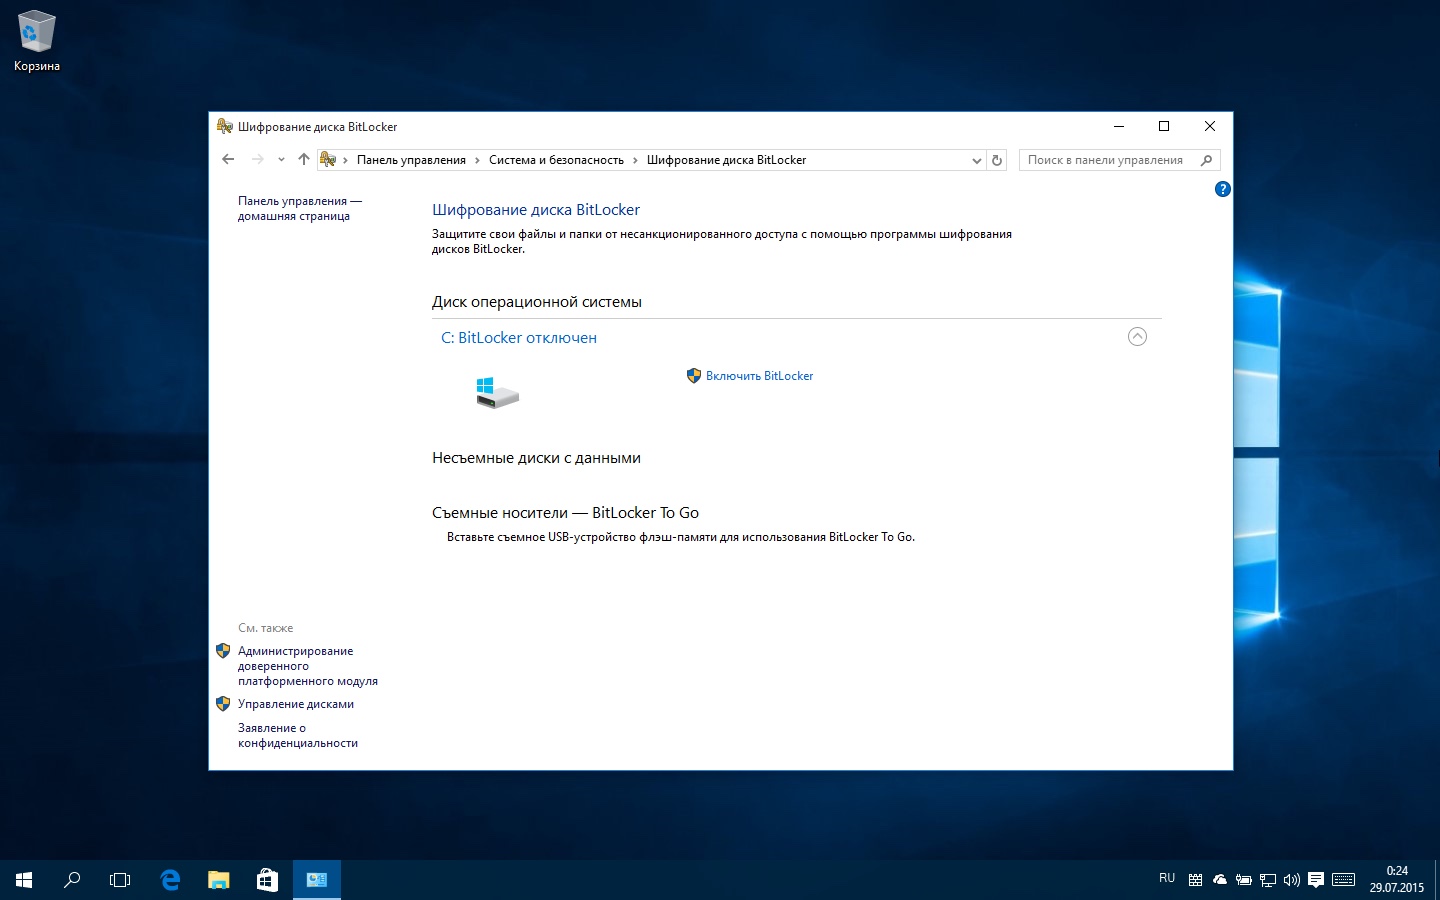Image resolution: width=1440 pixels, height=900 pixels.
Task: Open the address bar history dropdown
Action: 977,160
